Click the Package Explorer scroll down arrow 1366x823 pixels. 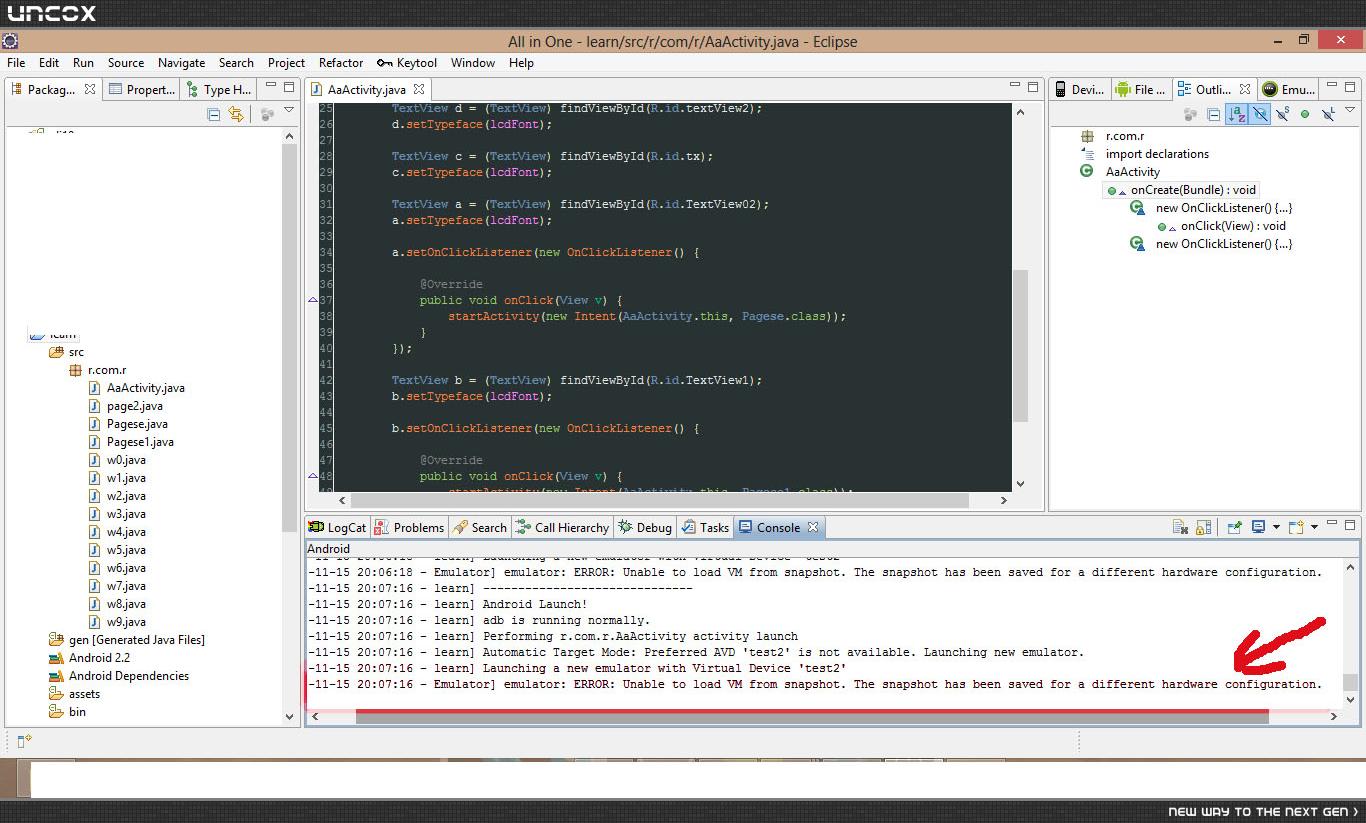pyautogui.click(x=290, y=716)
